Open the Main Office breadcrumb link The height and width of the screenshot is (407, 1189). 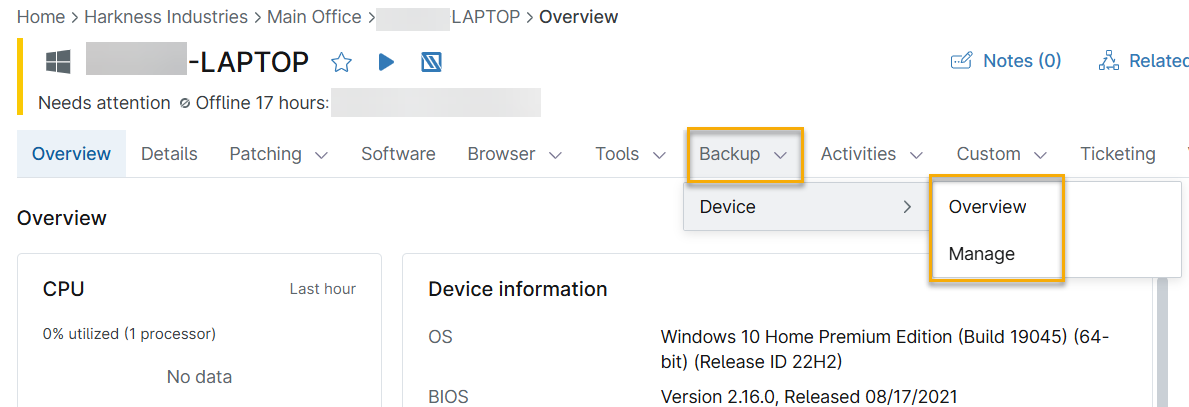(314, 17)
